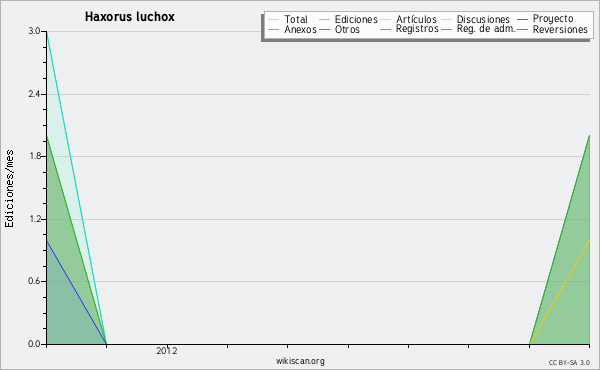Click the cyan Total line color marker
This screenshot has width=600, height=370.
(274, 19)
